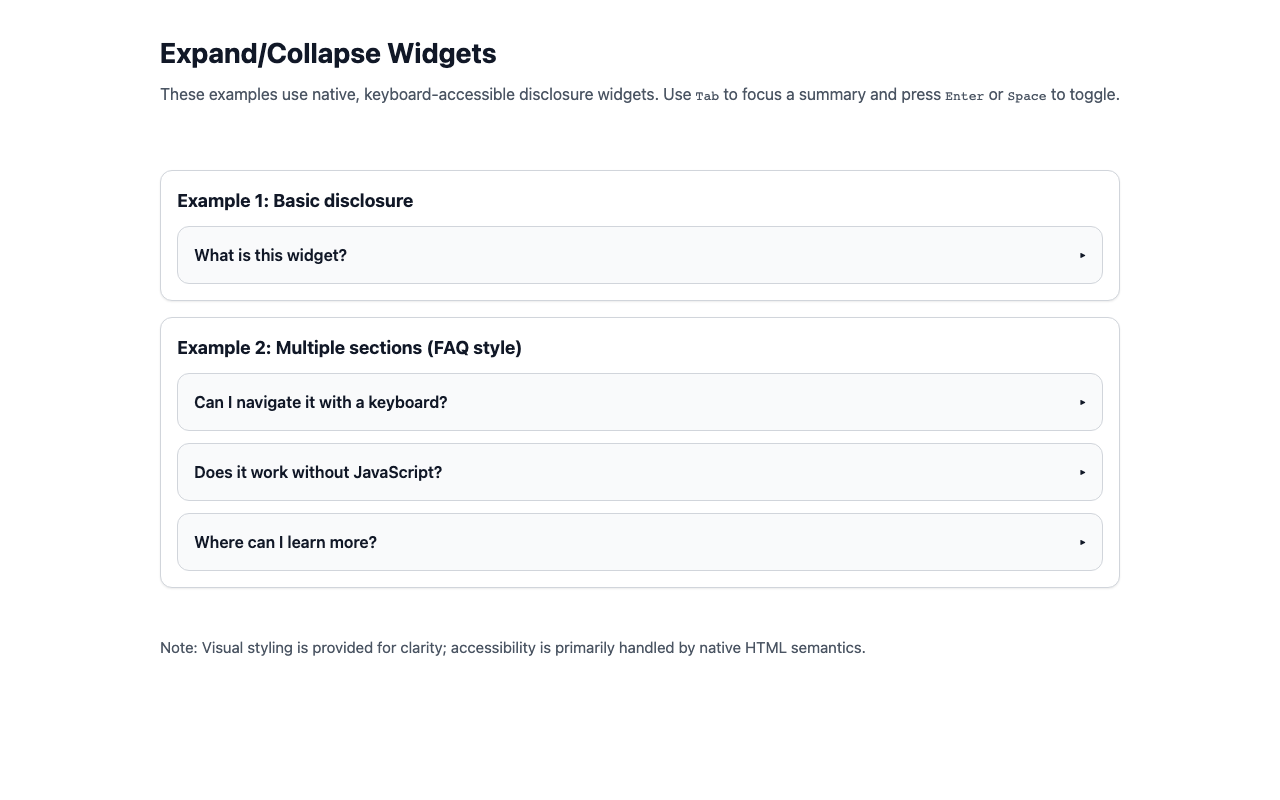
Task: Click the "Example 2: Multiple sections" heading
Action: 349,348
